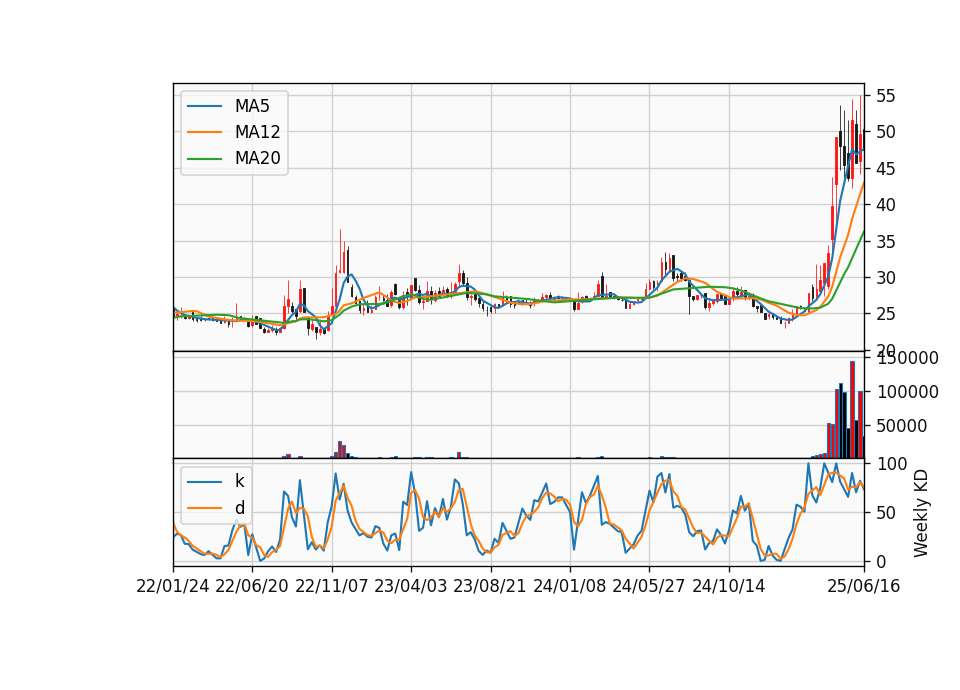960x690 pixels.
Task: Click the orange MA12 legend line sample
Action: coord(204,132)
